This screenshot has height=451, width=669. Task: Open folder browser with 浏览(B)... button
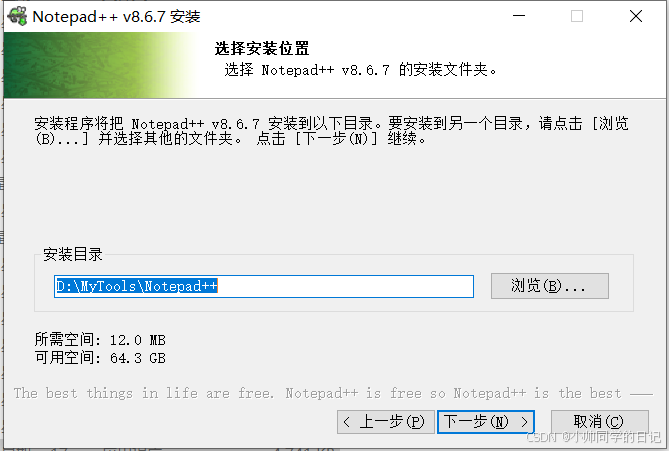[550, 286]
